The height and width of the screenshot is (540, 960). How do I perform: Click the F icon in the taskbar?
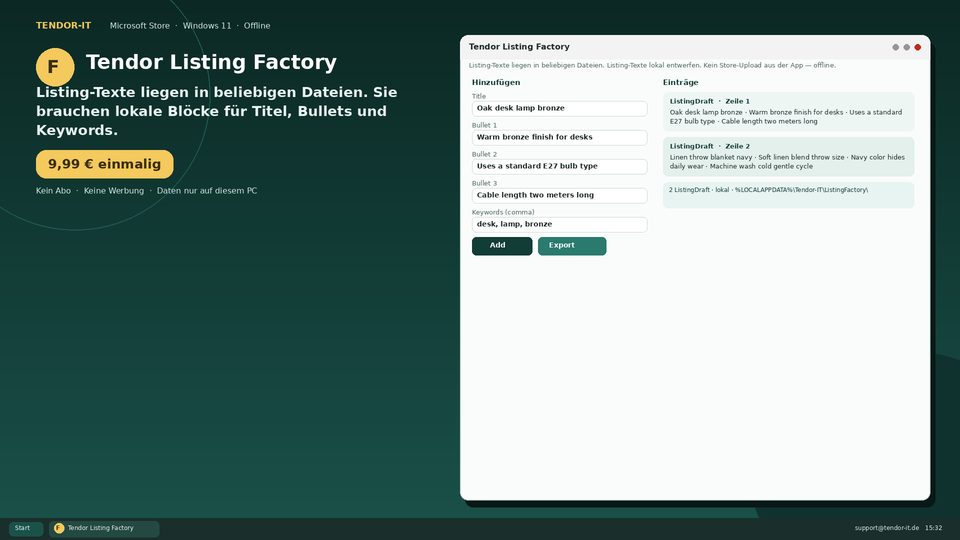(x=59, y=528)
